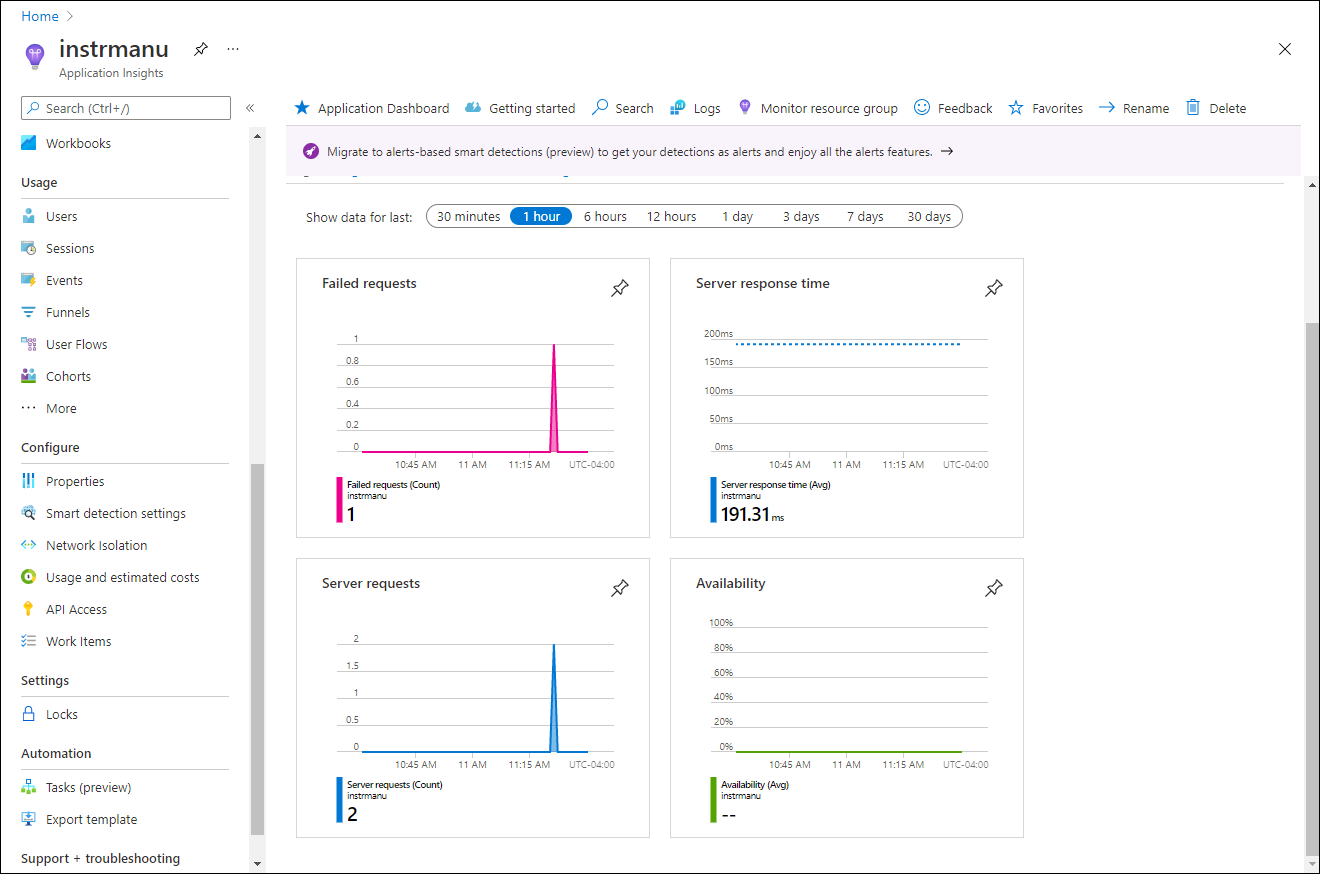Open the Cohorts panel

68,375
